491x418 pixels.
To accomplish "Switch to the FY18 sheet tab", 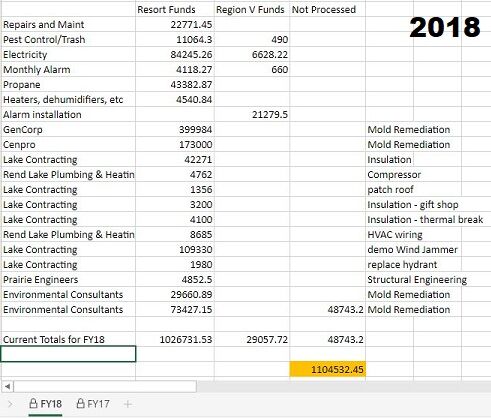I will (45, 404).
